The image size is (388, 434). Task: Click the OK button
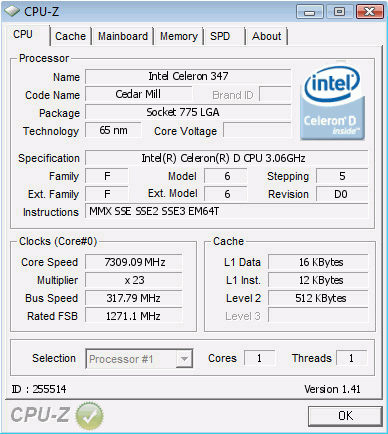click(345, 416)
